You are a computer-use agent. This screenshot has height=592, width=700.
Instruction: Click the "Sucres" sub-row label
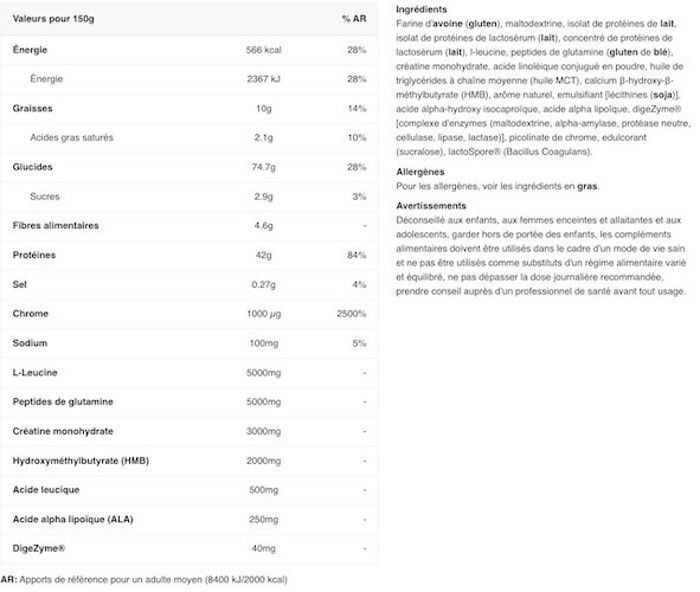click(x=47, y=196)
